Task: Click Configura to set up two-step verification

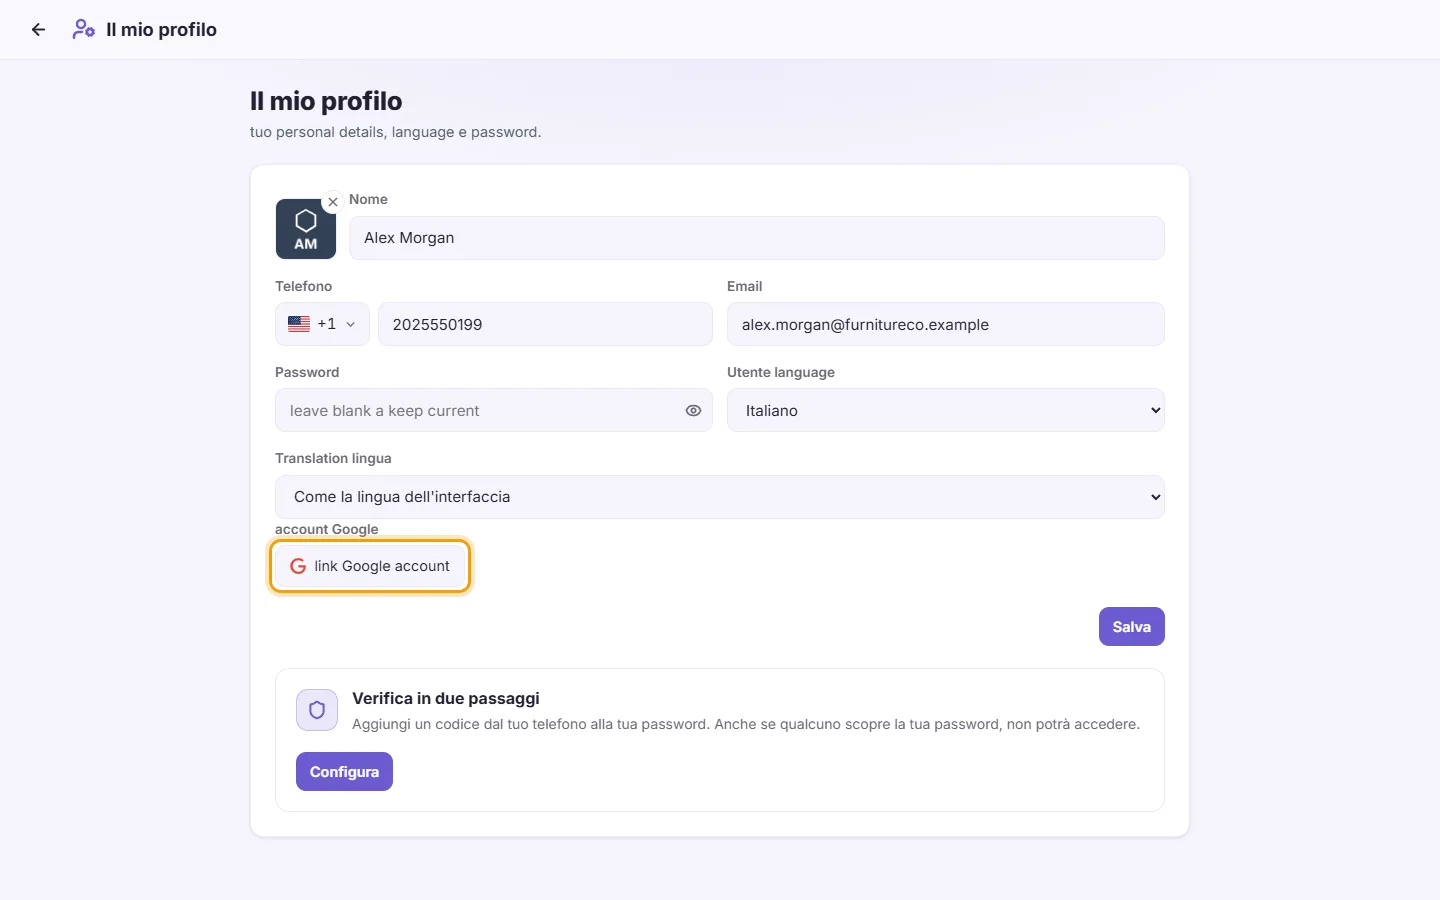Action: point(344,772)
